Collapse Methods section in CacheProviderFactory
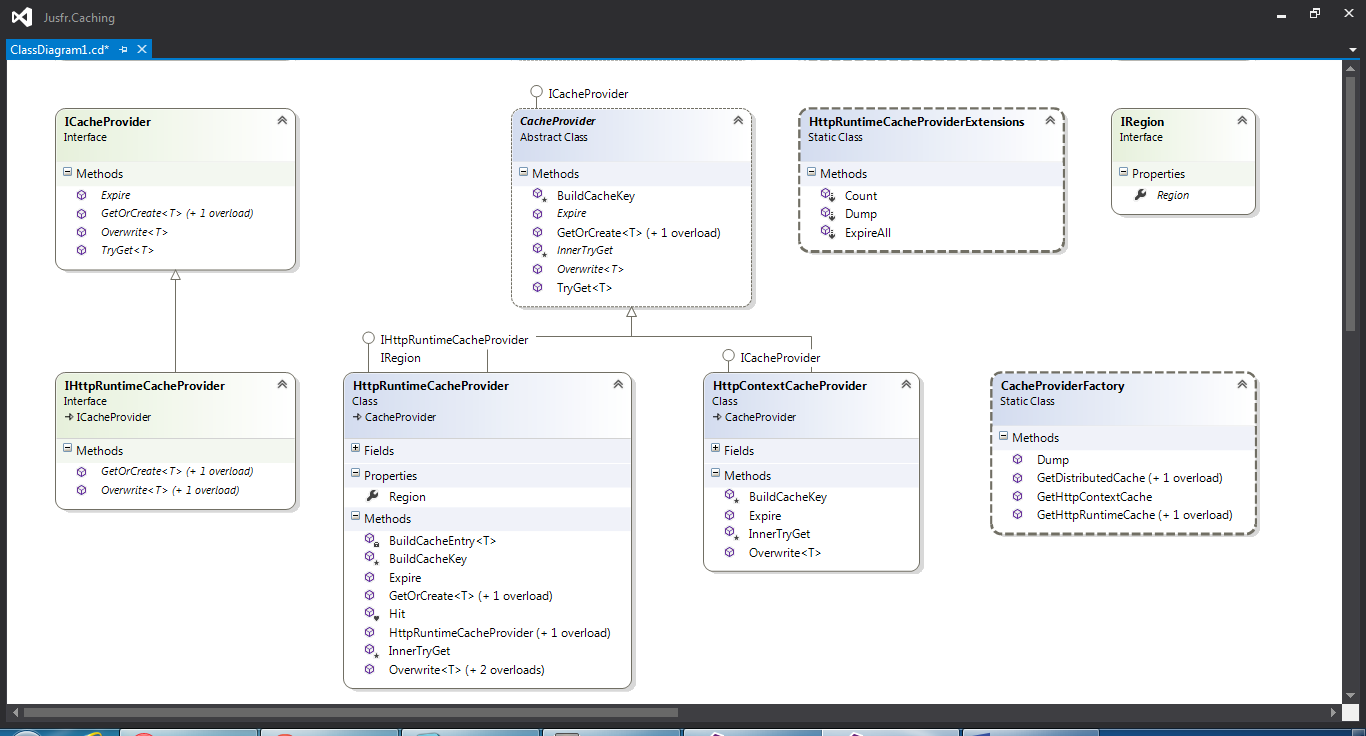 [1003, 437]
